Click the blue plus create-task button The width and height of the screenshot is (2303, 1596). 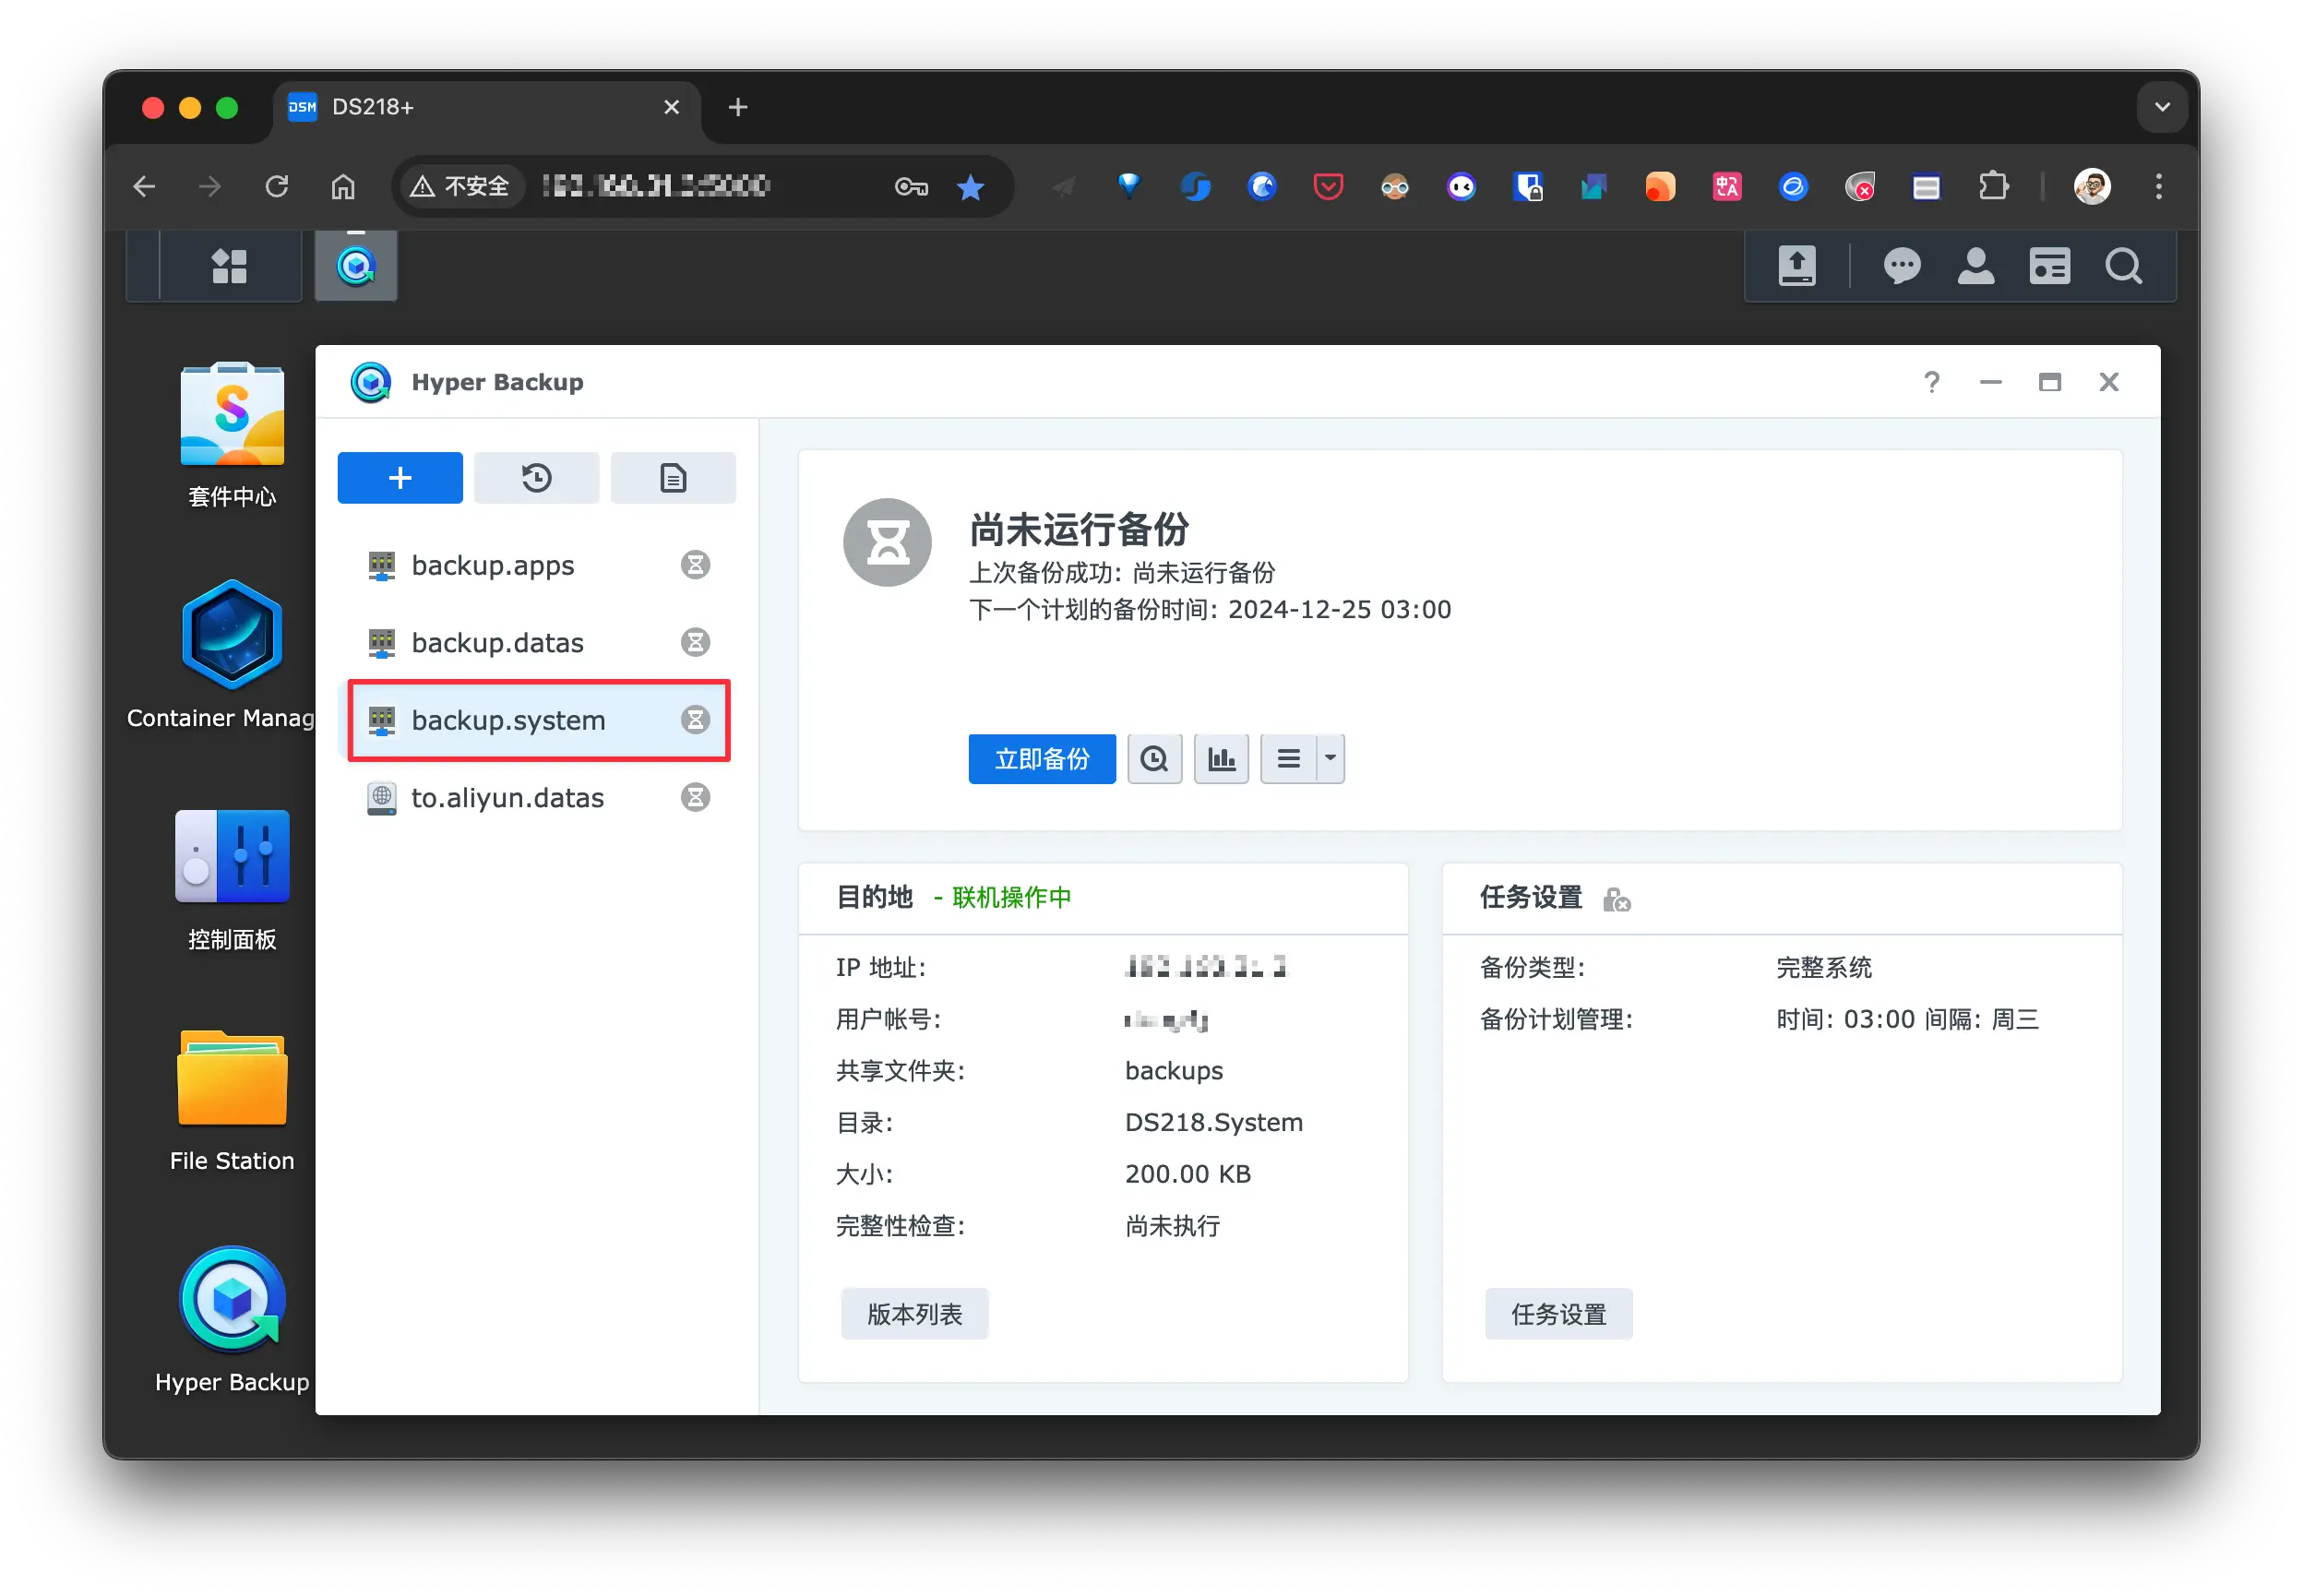click(400, 478)
